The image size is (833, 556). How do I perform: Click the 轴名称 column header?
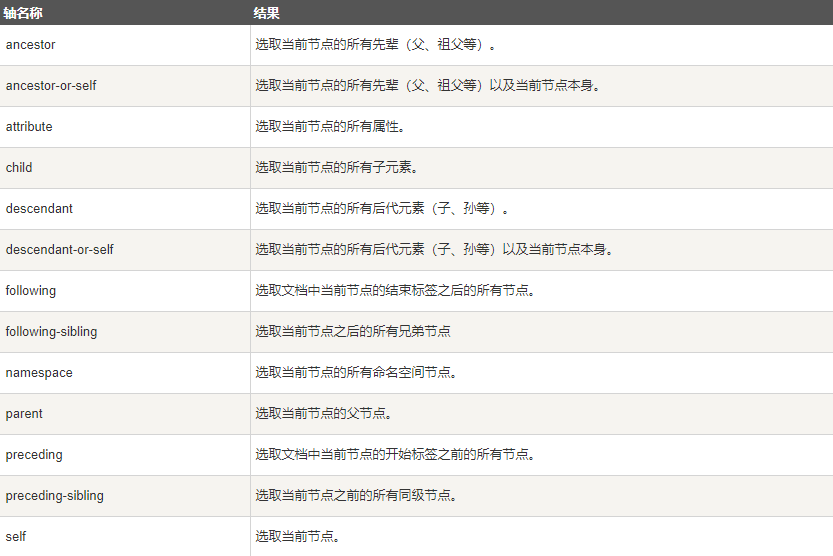[23, 13]
